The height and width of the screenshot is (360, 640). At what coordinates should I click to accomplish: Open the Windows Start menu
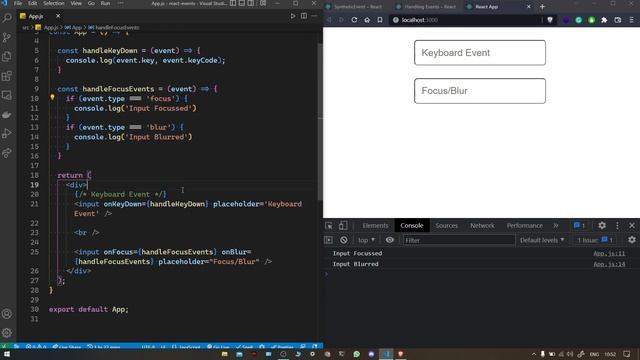point(7,354)
